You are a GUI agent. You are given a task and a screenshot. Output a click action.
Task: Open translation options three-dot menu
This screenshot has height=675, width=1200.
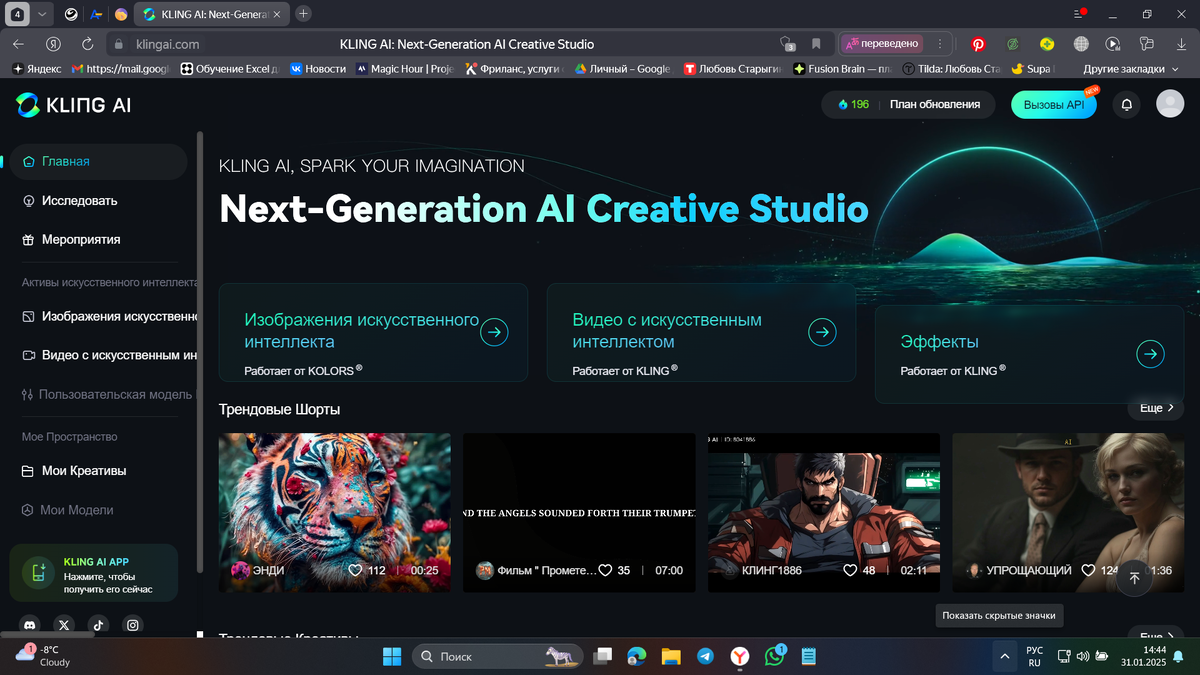point(940,44)
